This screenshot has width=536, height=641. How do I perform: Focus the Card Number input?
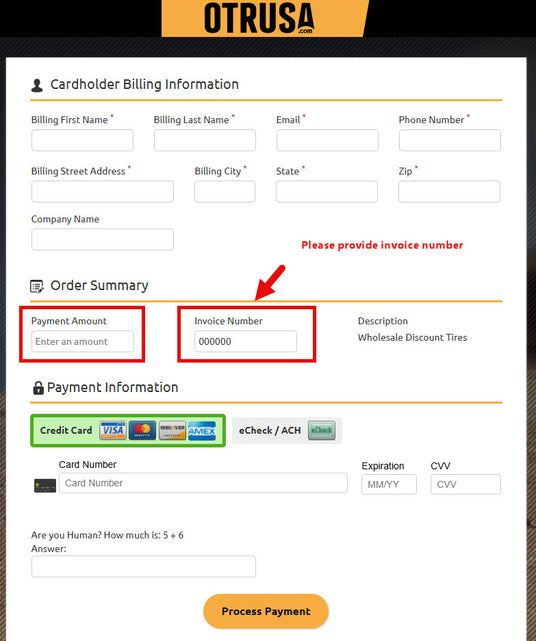click(203, 483)
